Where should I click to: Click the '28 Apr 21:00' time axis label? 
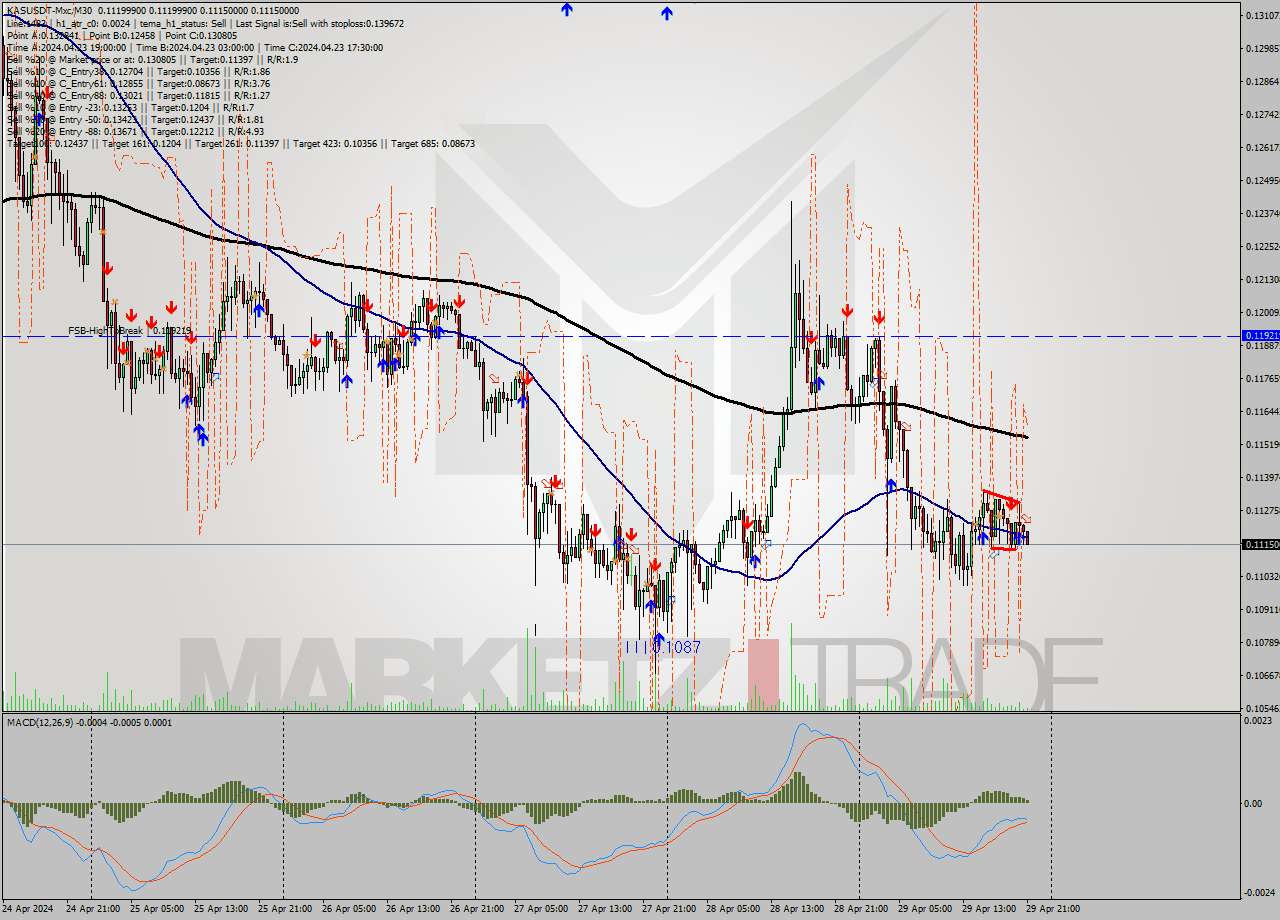(860, 909)
